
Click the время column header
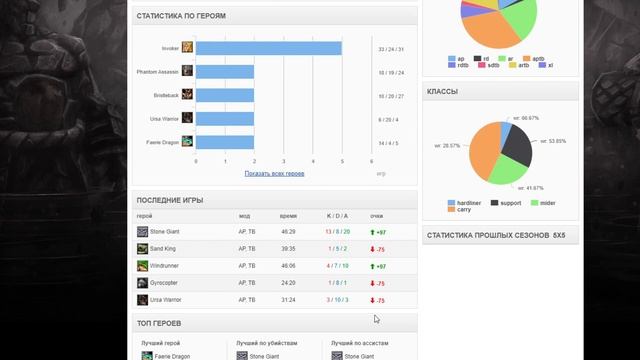pos(288,216)
